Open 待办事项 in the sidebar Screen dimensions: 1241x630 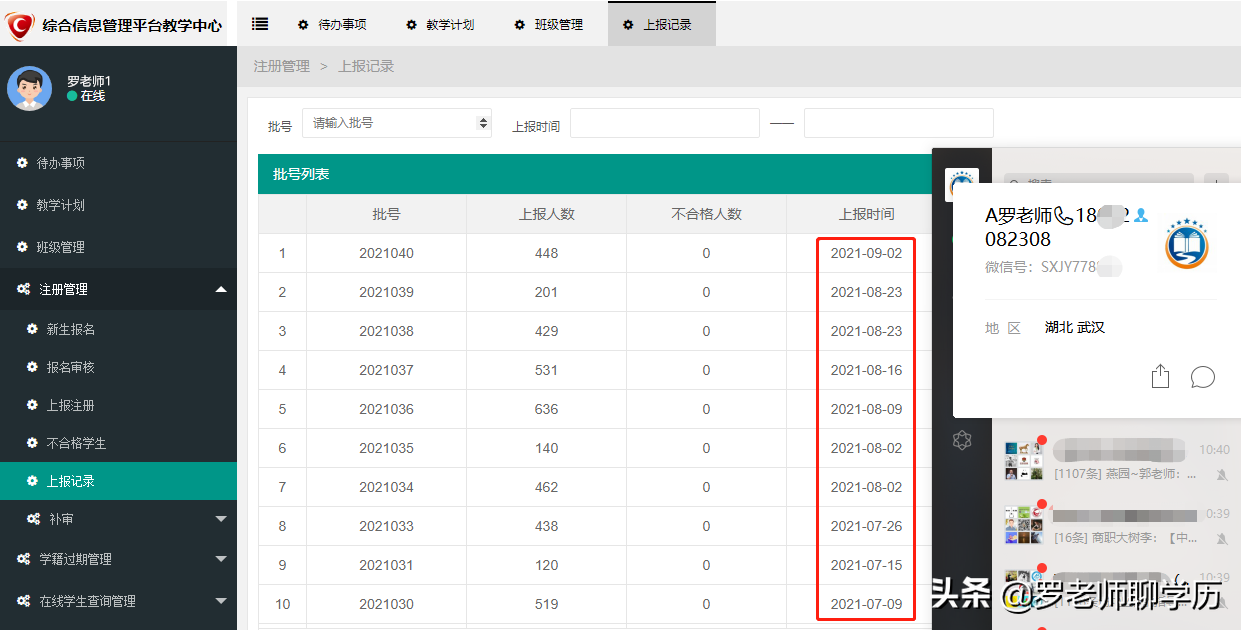pyautogui.click(x=118, y=163)
